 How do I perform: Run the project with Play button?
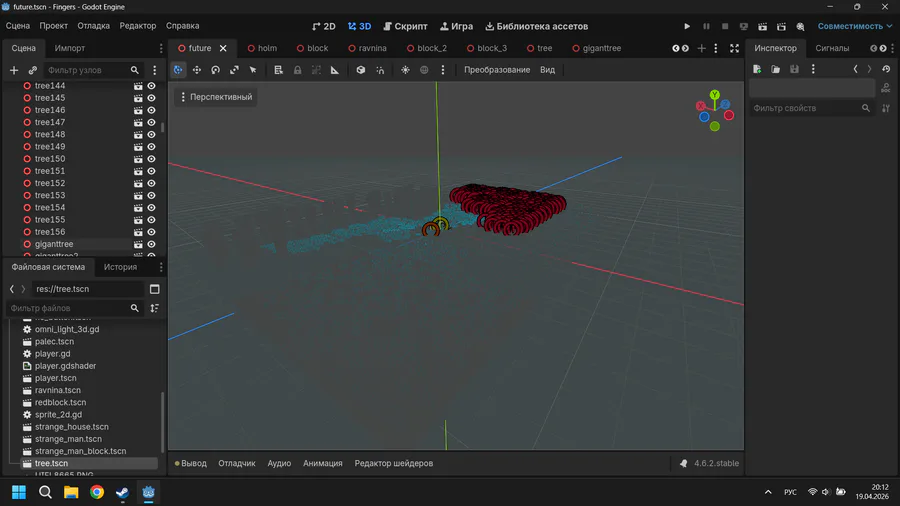[687, 26]
